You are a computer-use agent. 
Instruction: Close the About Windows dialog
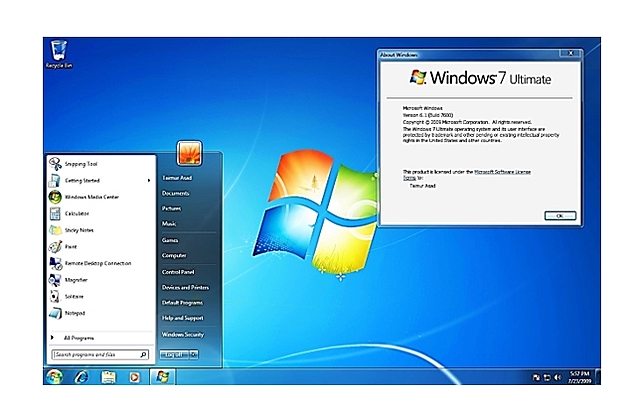(x=570, y=53)
